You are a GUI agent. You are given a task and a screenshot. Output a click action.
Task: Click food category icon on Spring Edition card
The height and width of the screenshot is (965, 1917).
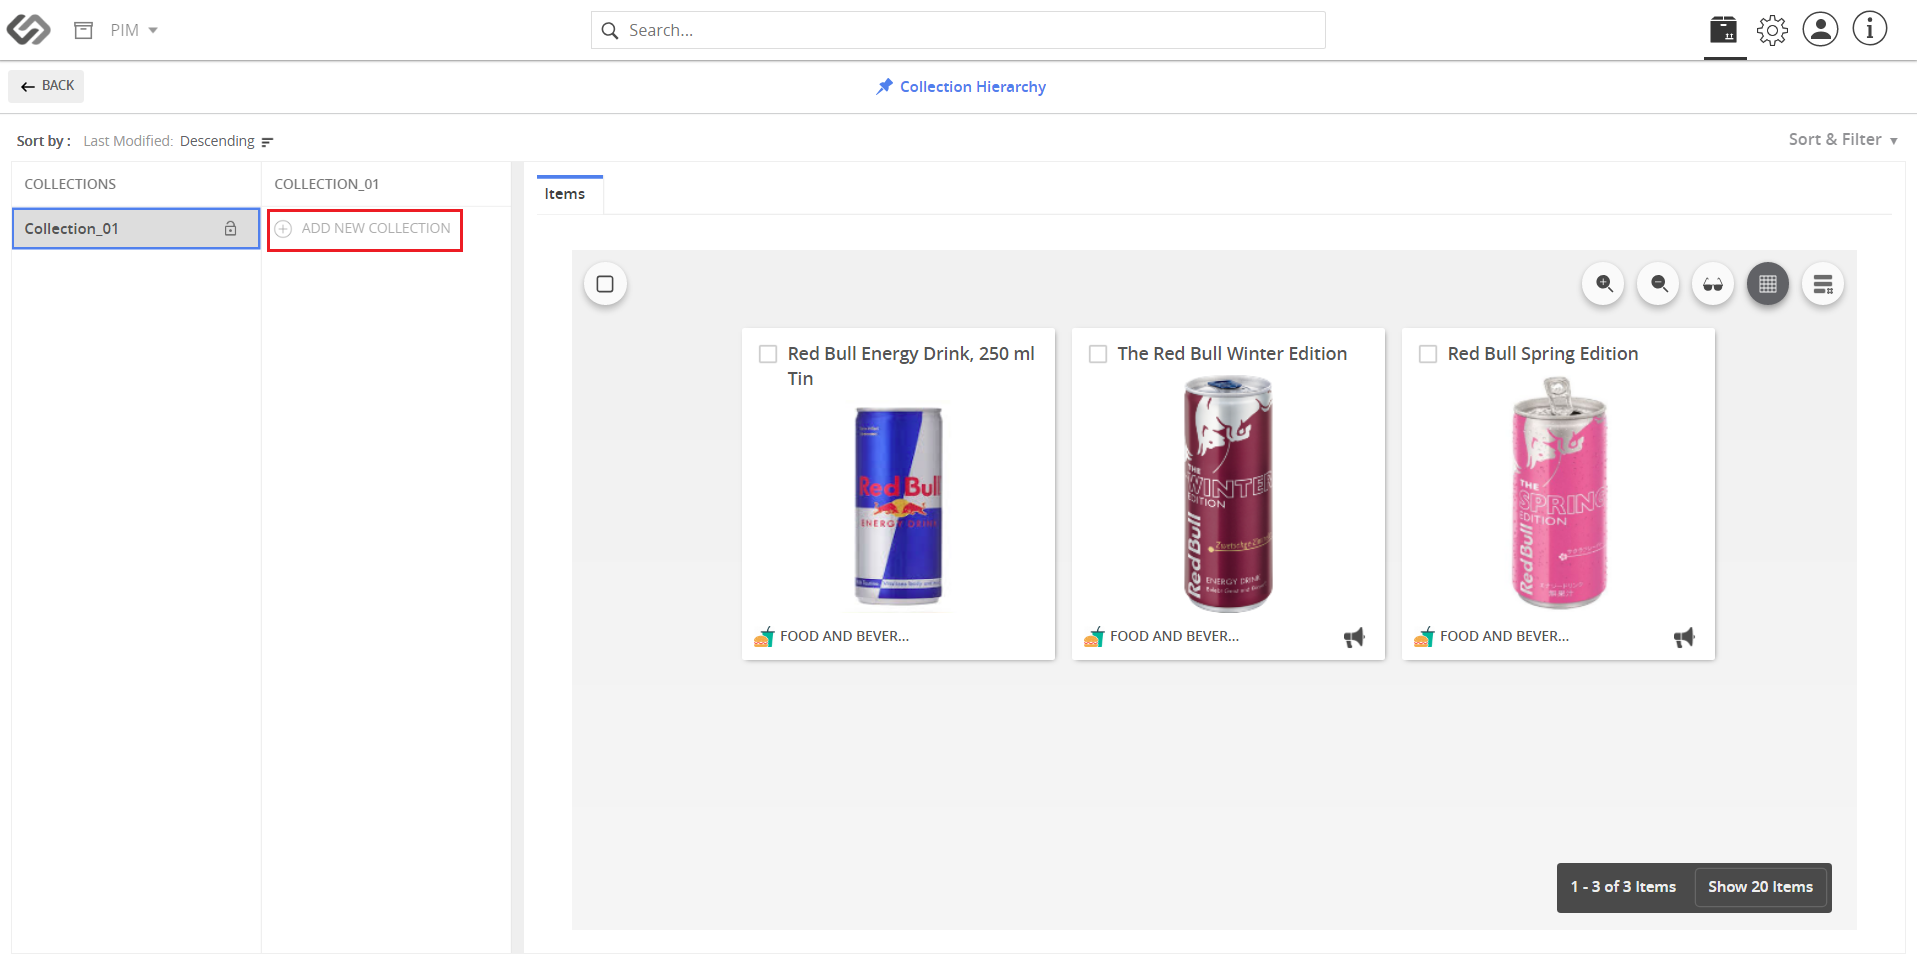coord(1424,637)
